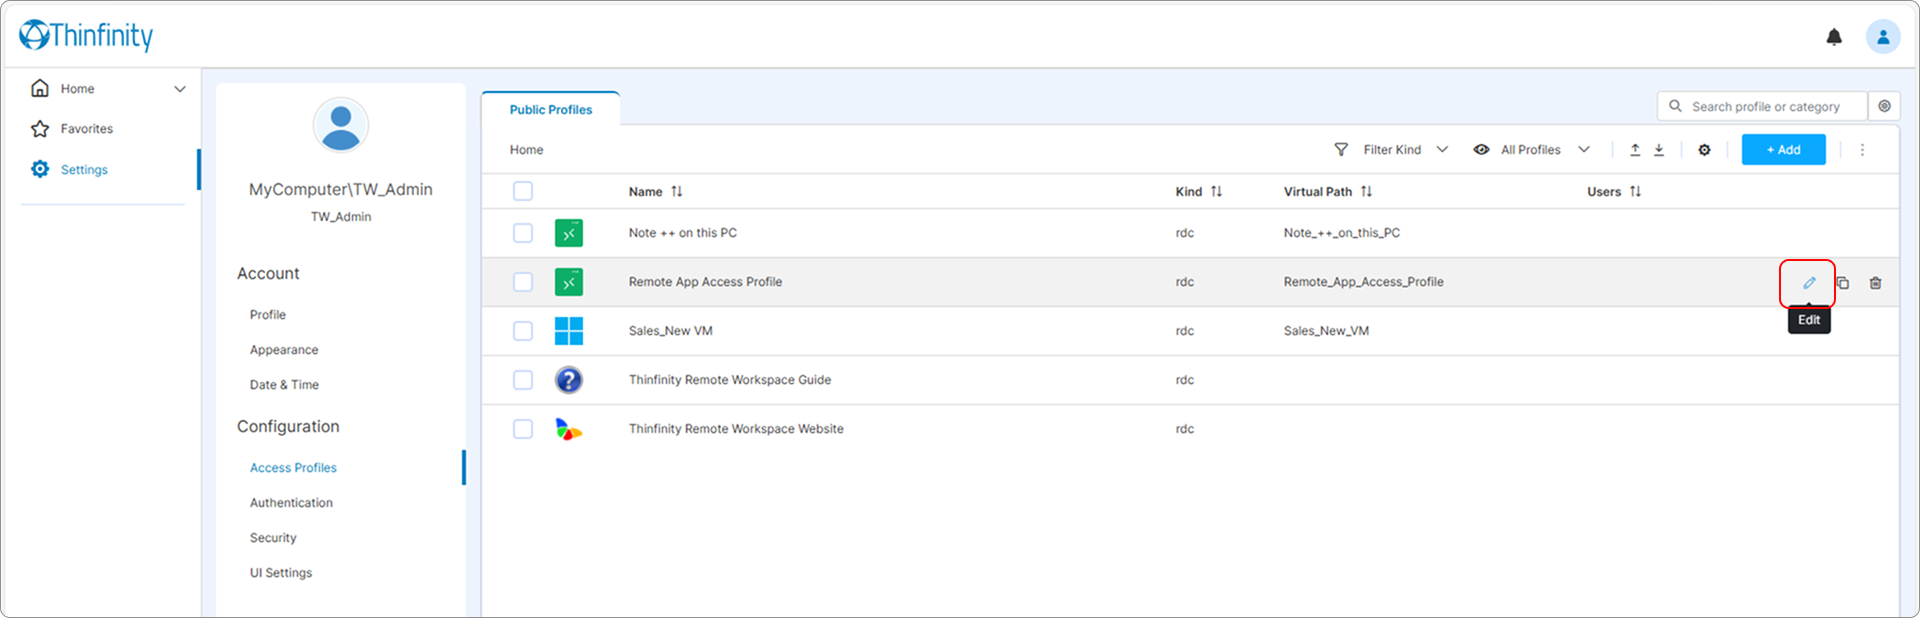Image resolution: width=1920 pixels, height=618 pixels.
Task: Click the download arrow icon in toolbar
Action: point(1658,150)
